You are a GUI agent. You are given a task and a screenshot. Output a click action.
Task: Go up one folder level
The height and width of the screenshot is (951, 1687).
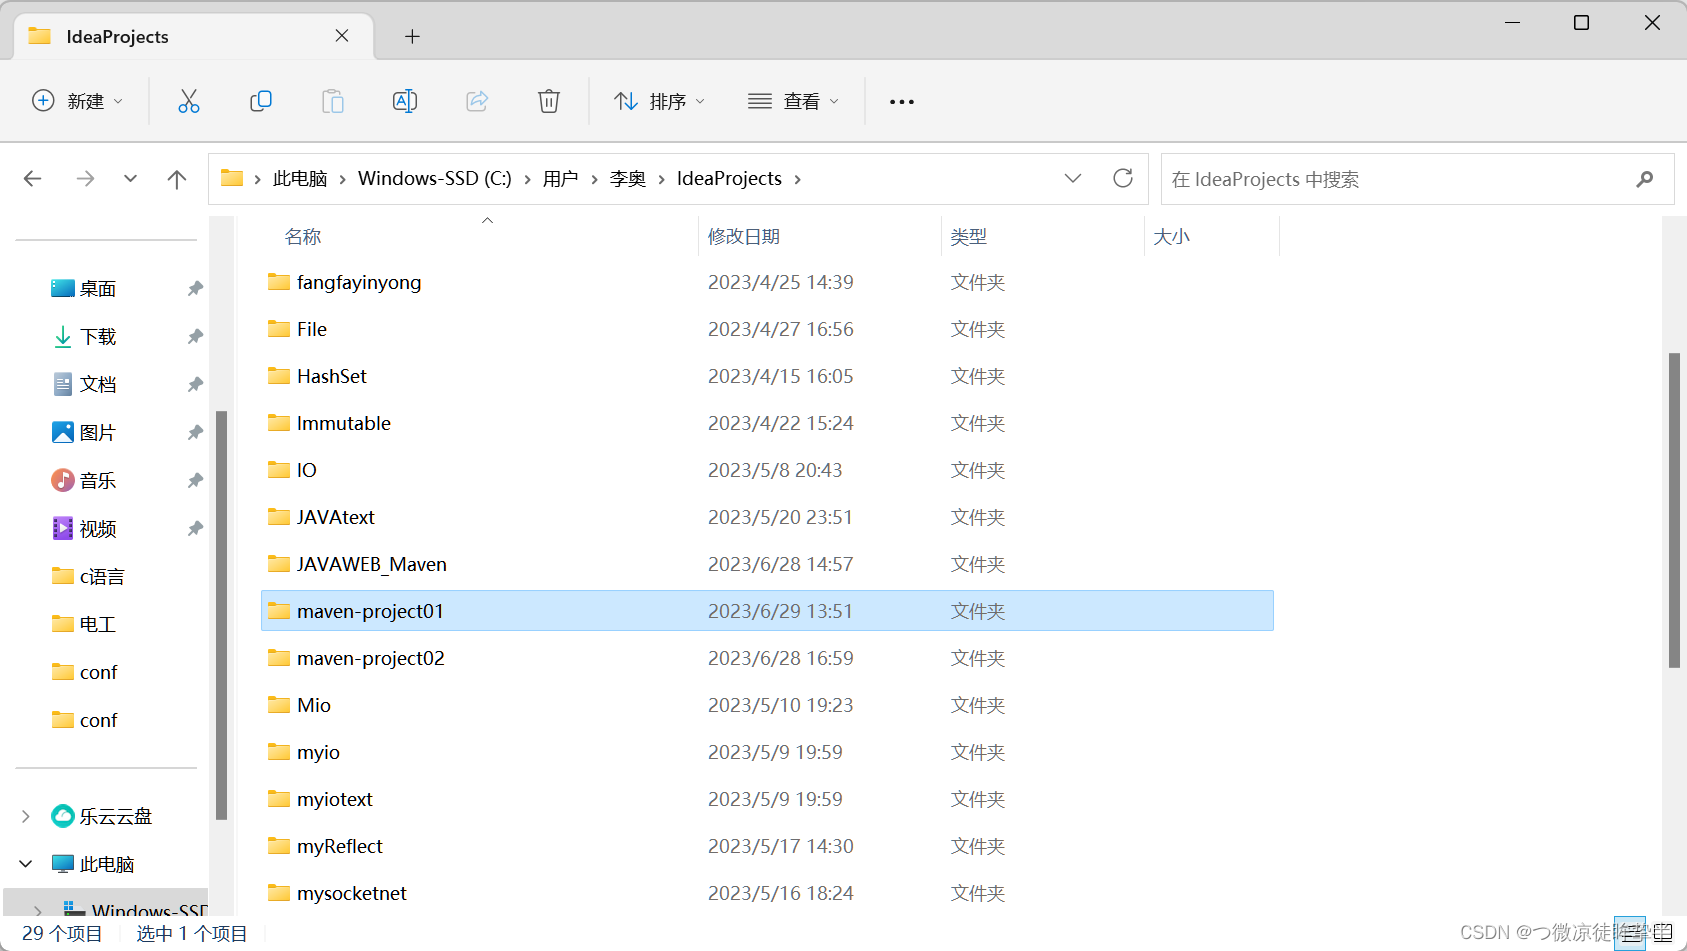click(177, 179)
